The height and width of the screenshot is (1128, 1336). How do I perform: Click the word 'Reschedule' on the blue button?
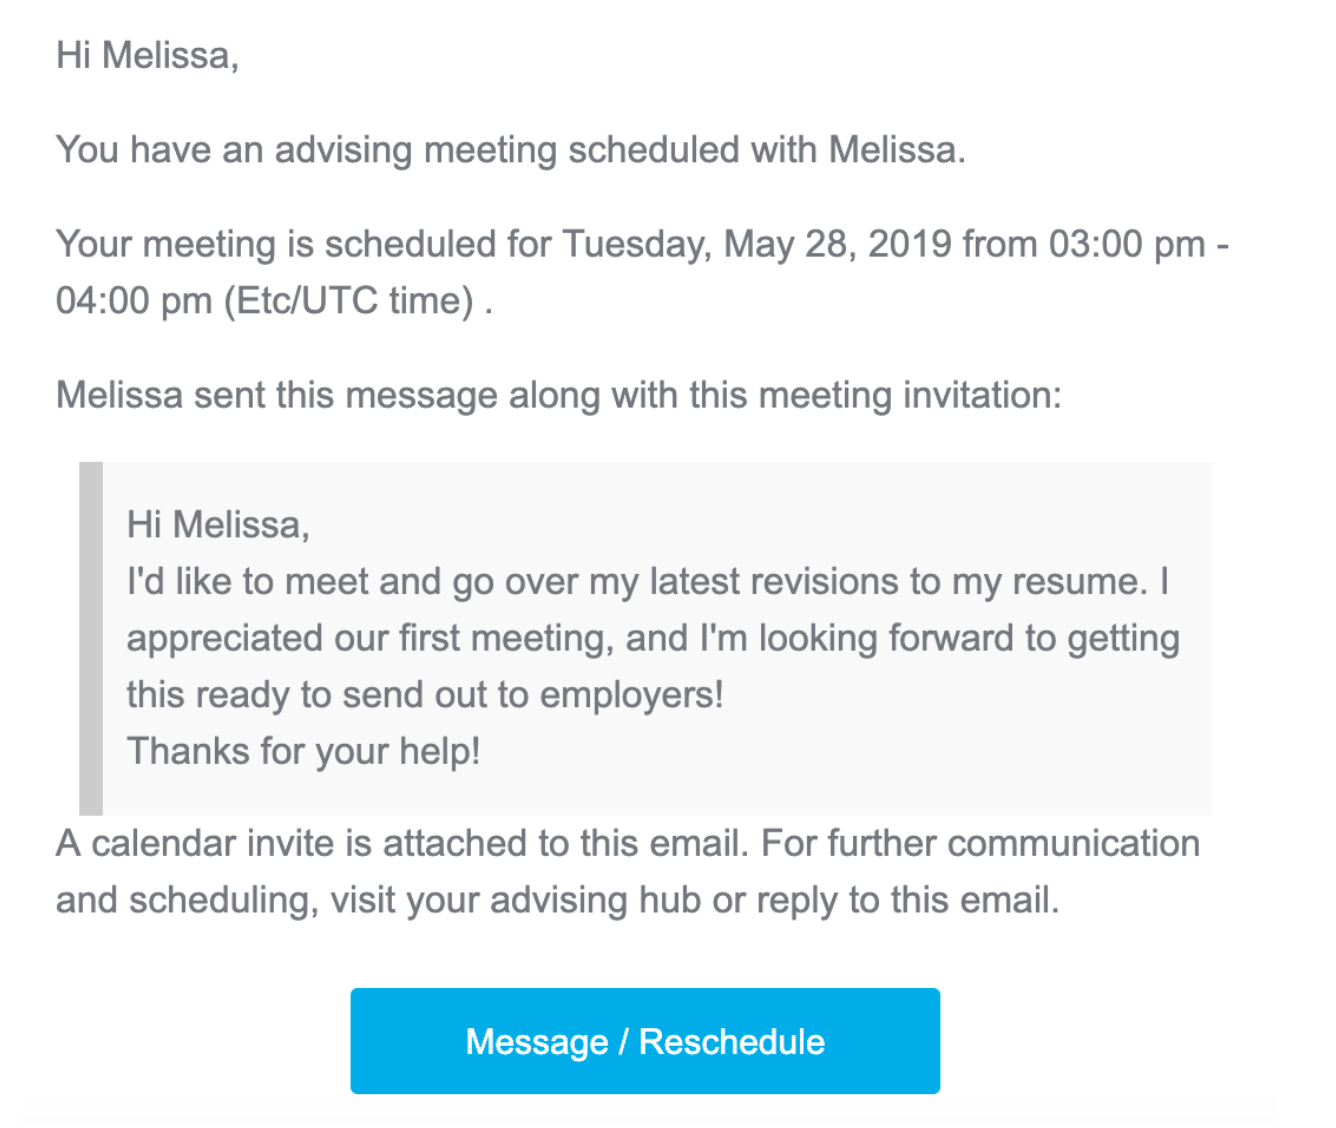point(732,1042)
